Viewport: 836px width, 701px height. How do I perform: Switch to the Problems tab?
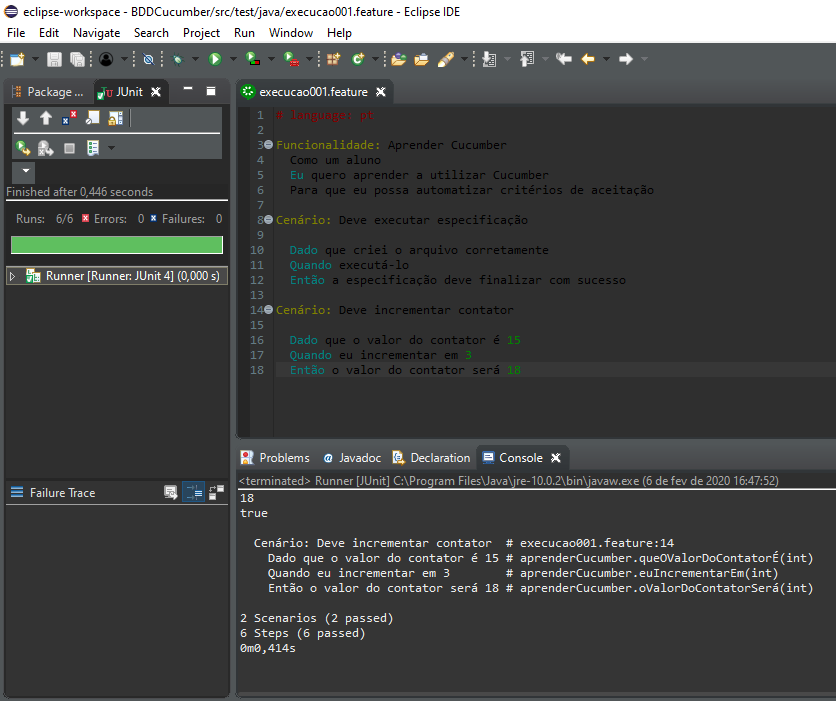click(x=275, y=458)
